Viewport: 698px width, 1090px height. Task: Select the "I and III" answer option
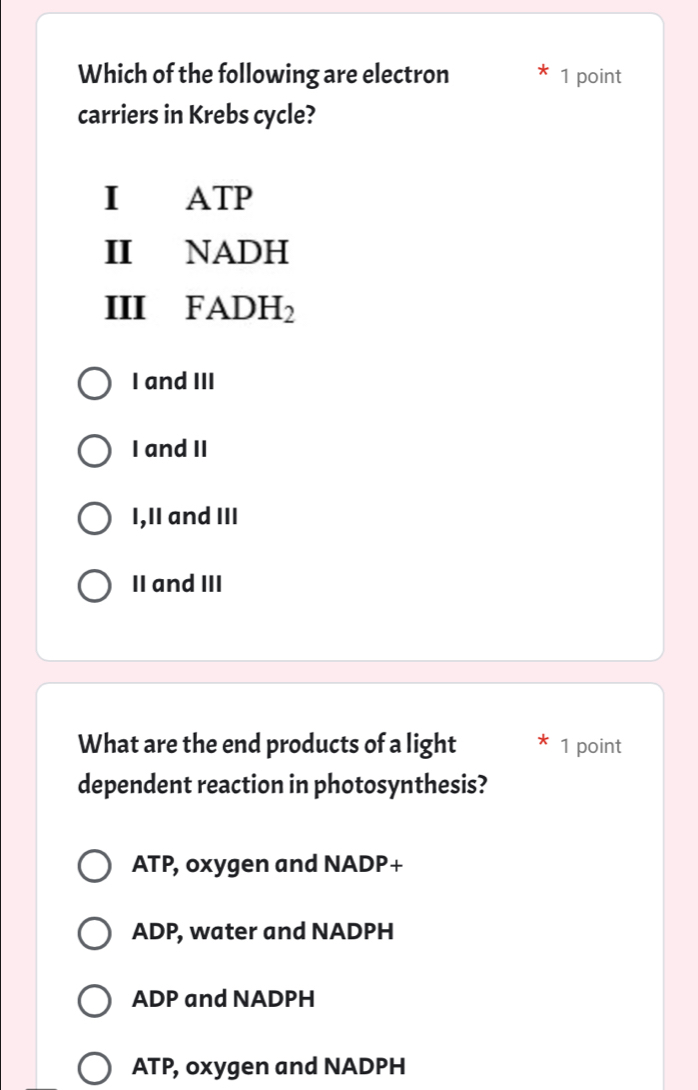point(168,381)
